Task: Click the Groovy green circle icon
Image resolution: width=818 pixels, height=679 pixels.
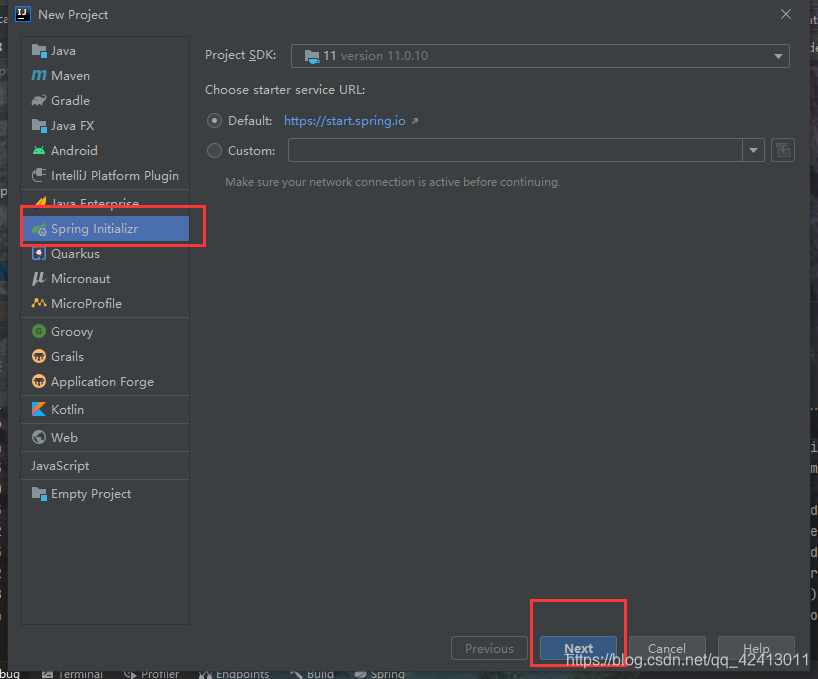Action: [x=39, y=331]
